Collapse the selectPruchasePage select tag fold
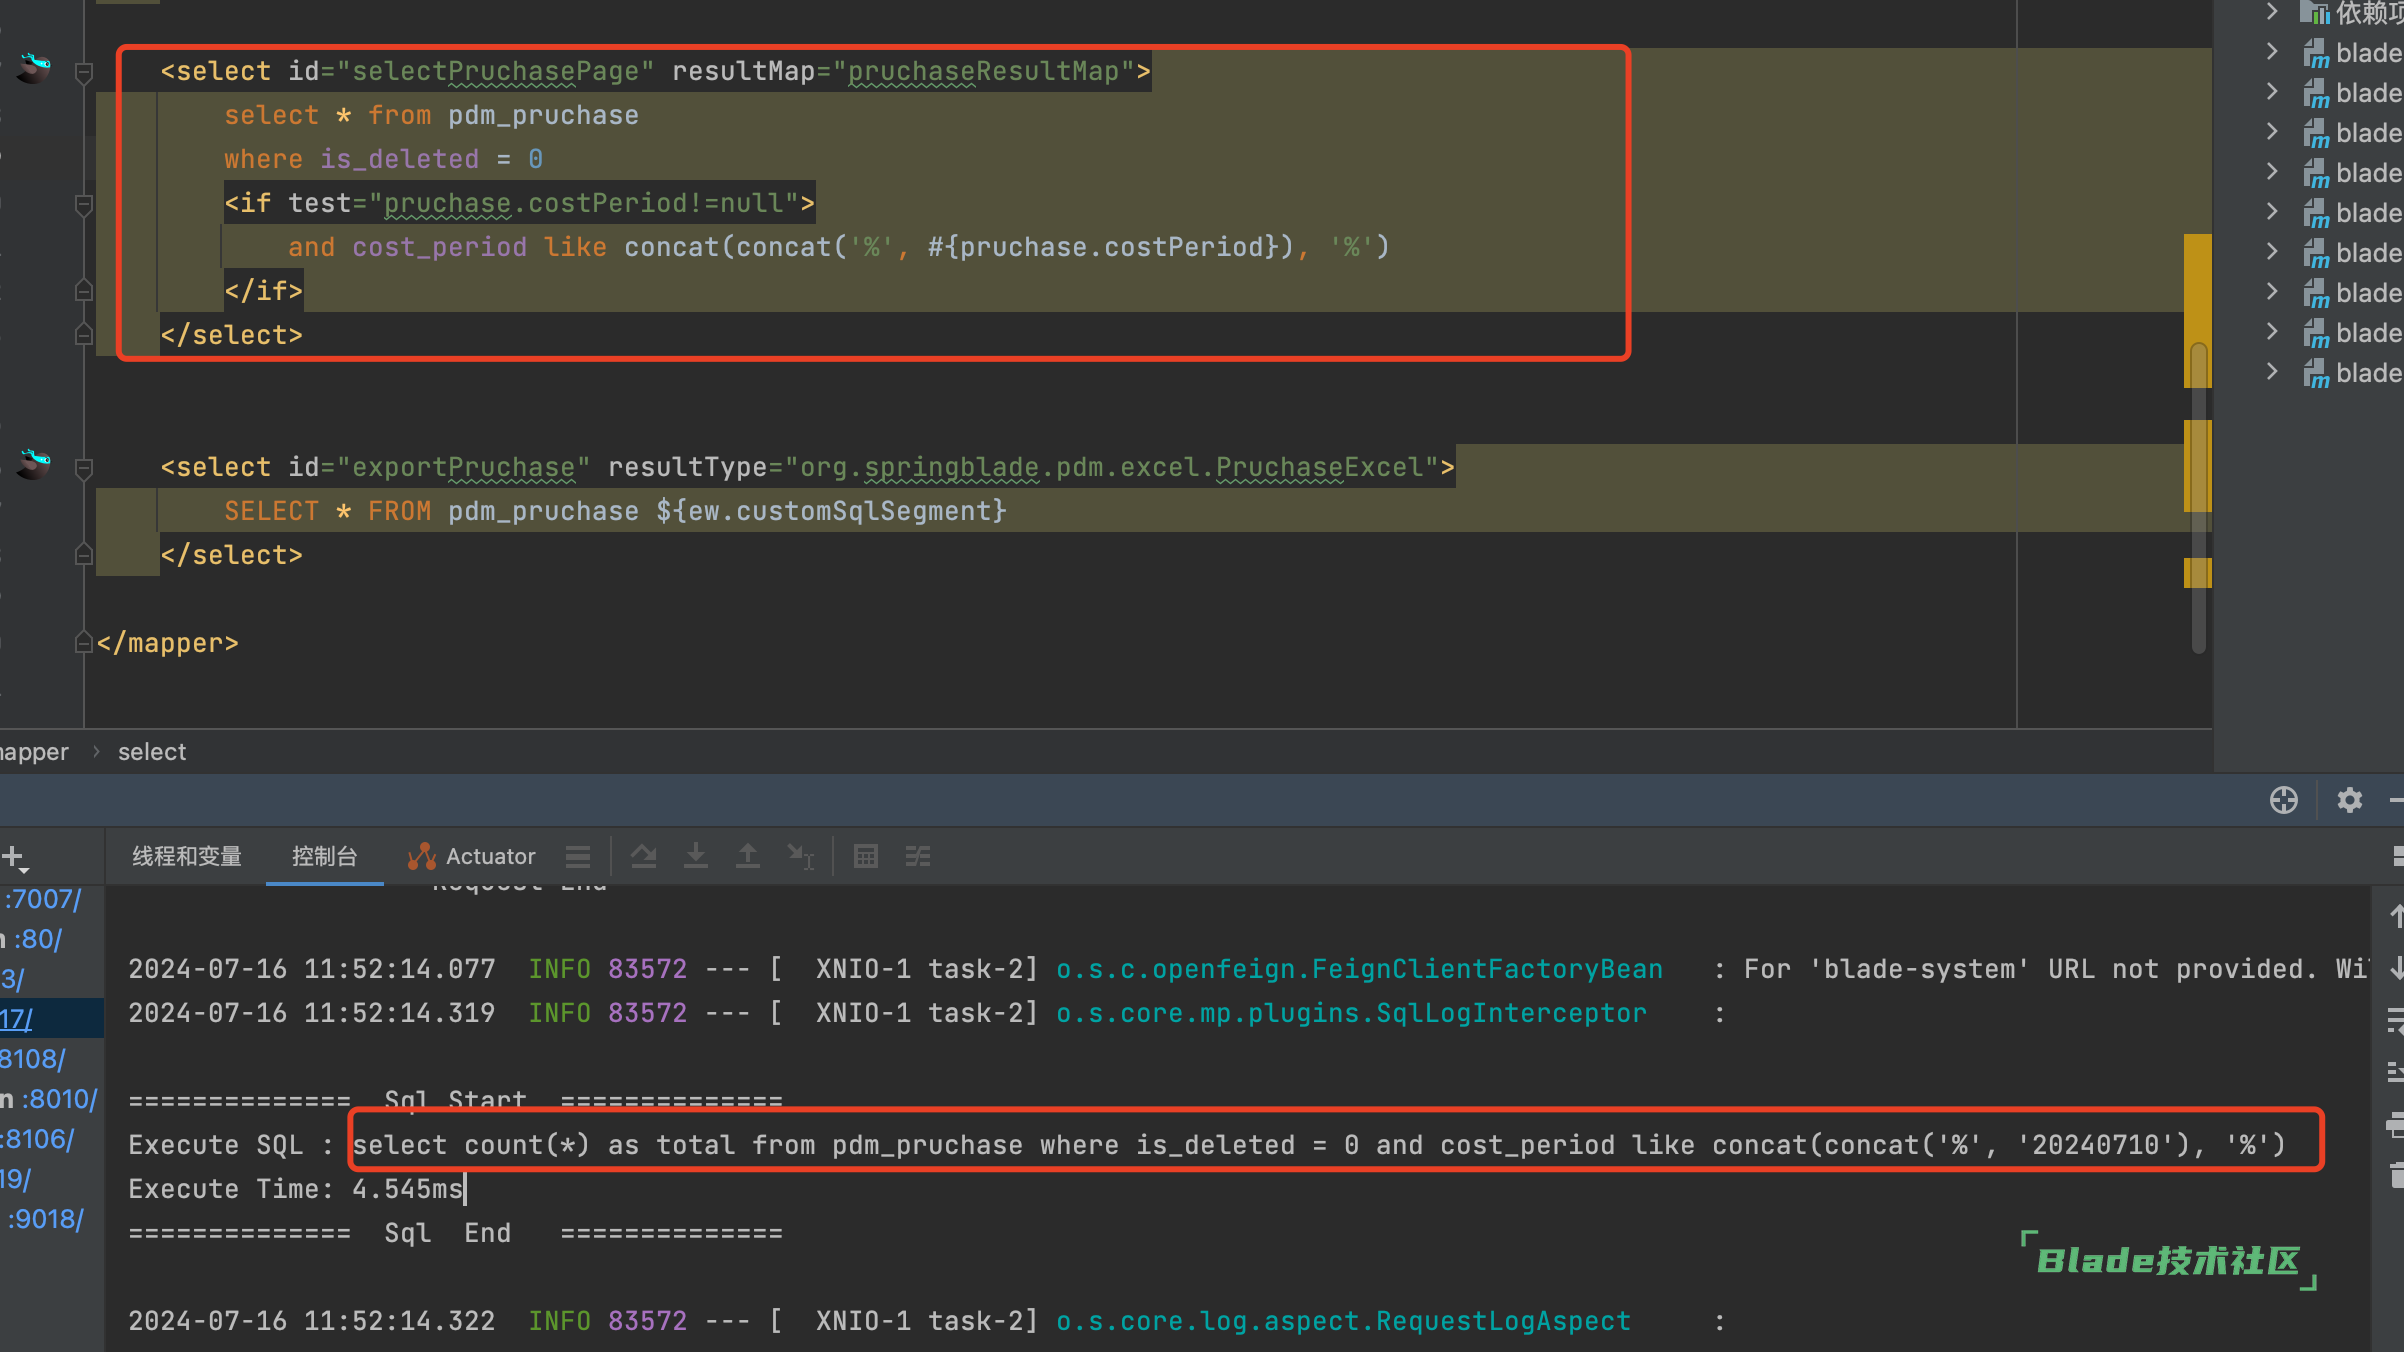 (x=84, y=72)
